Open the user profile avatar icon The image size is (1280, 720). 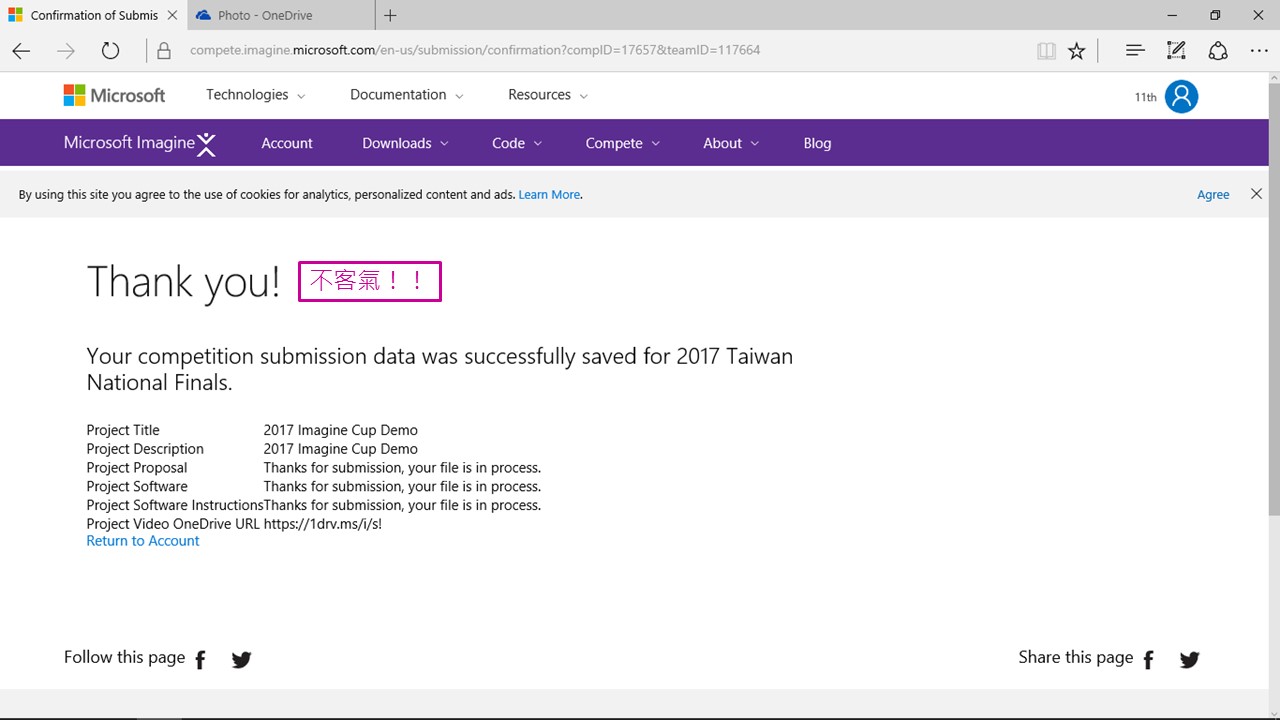pos(1181,96)
